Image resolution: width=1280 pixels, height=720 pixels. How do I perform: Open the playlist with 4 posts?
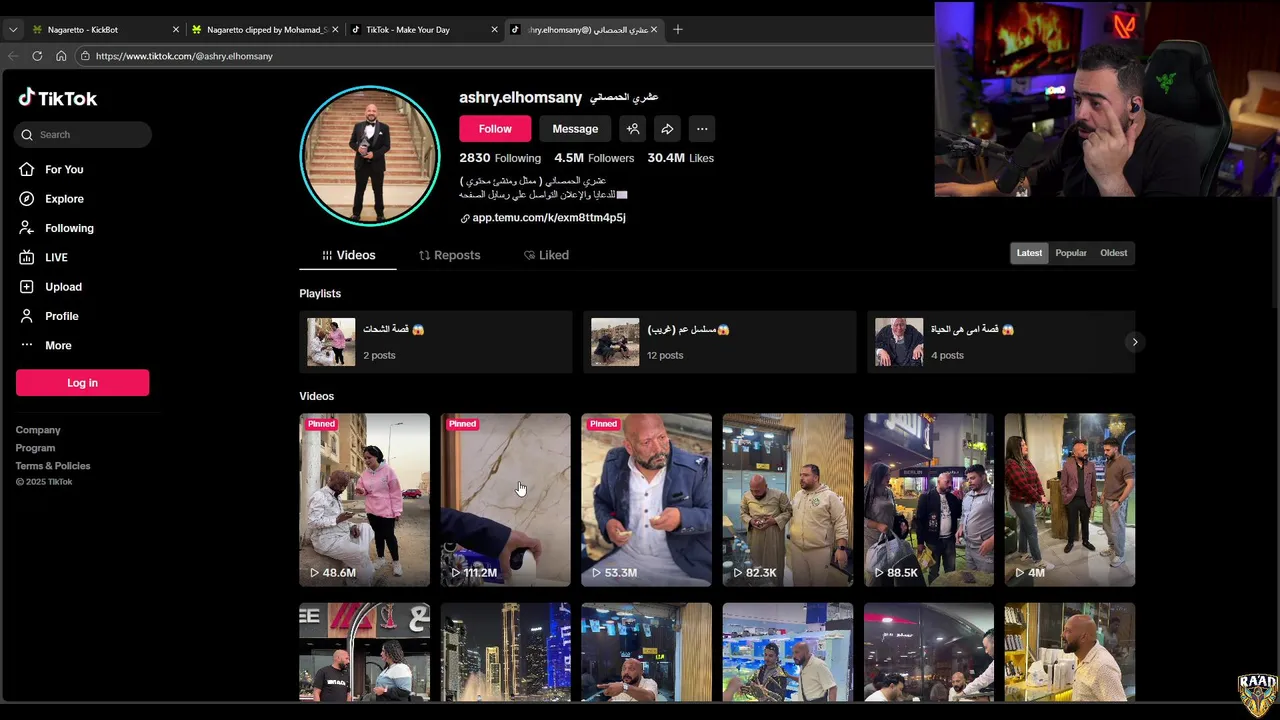1001,342
